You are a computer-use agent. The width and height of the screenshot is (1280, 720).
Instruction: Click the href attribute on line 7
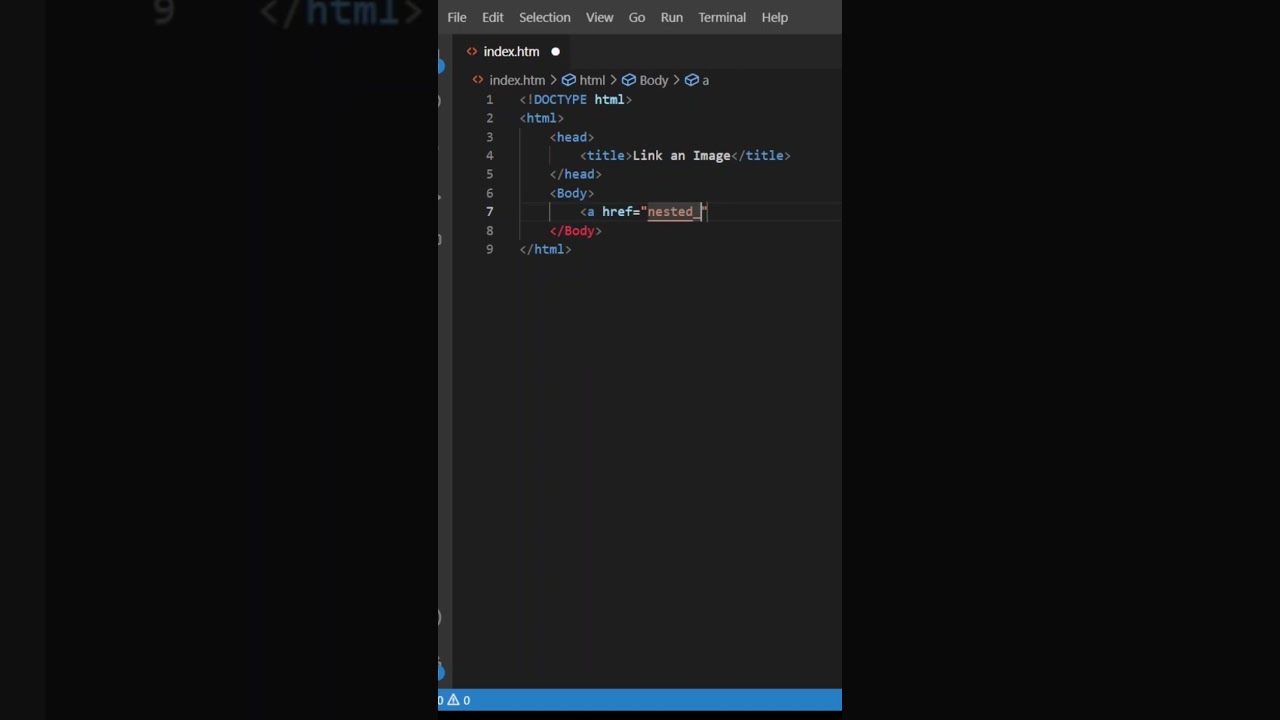[x=617, y=212]
